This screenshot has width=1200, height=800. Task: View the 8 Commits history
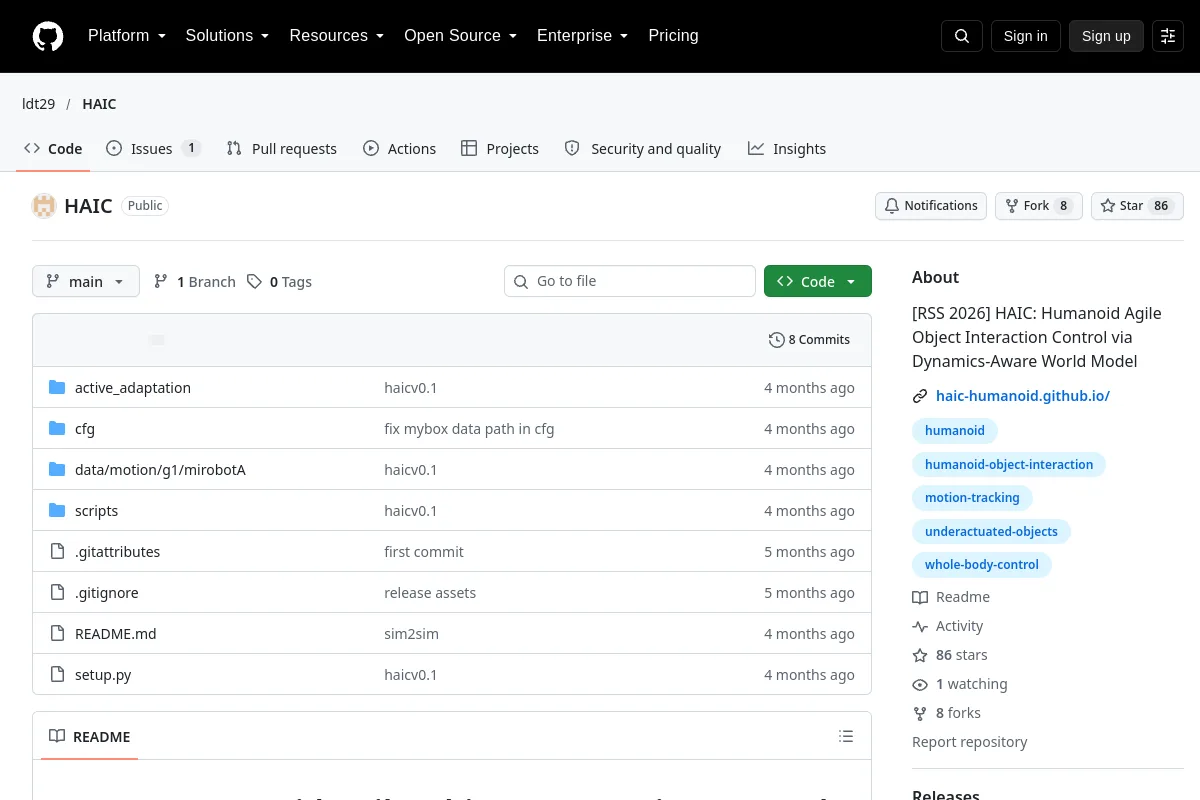809,340
